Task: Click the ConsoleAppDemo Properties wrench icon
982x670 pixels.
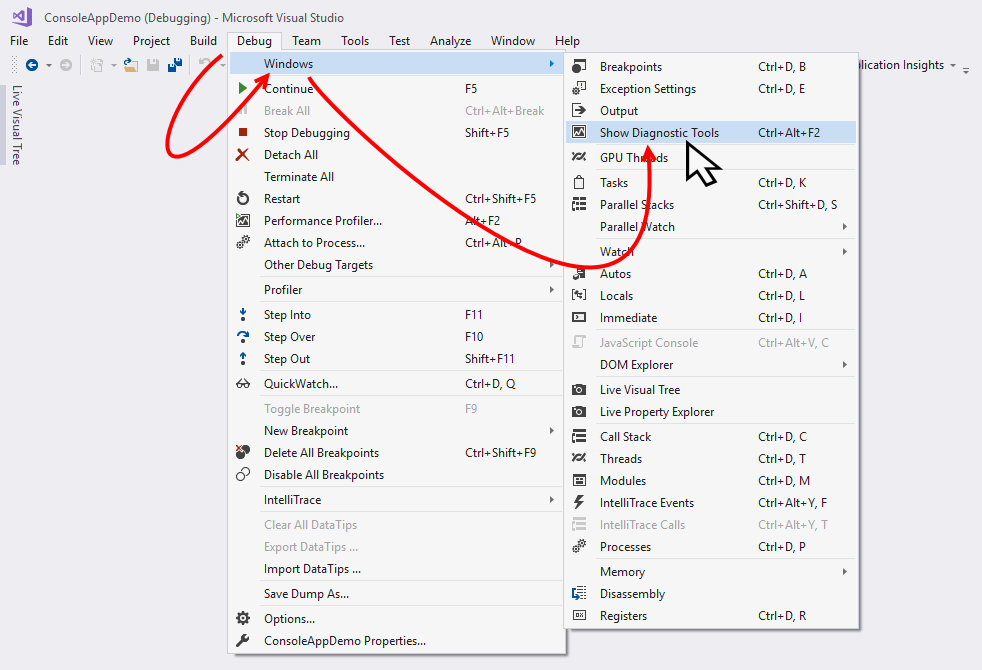Action: tap(243, 641)
